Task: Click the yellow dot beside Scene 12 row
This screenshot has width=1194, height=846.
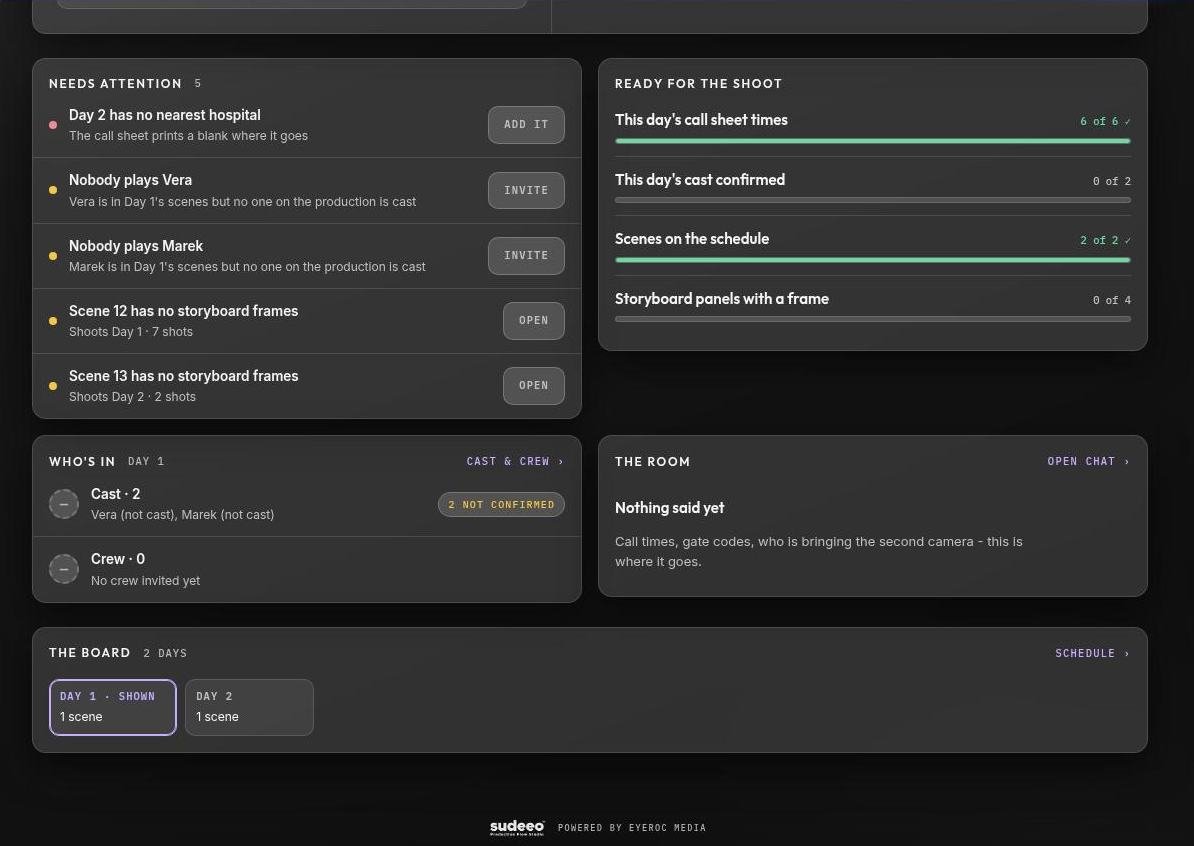Action: tap(53, 321)
